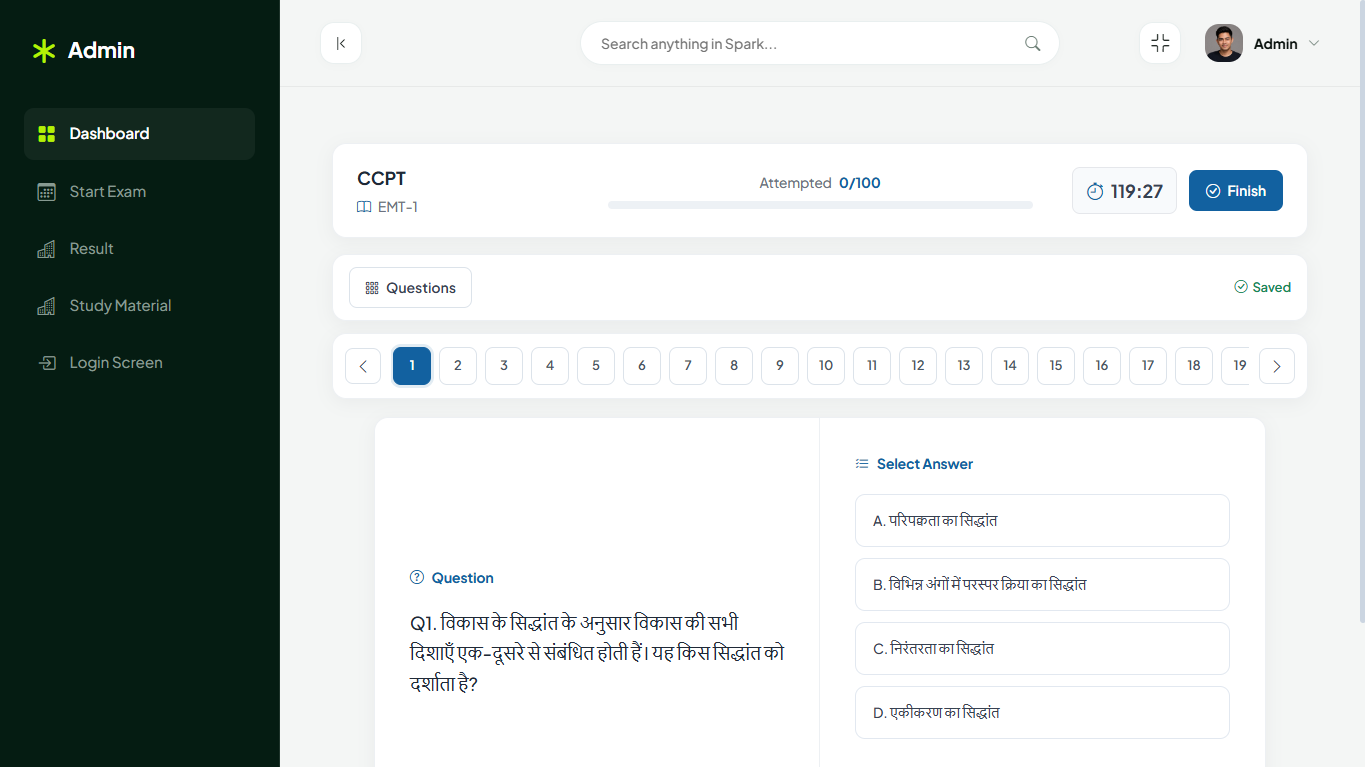Jump to question 2
1365x767 pixels.
pos(458,366)
